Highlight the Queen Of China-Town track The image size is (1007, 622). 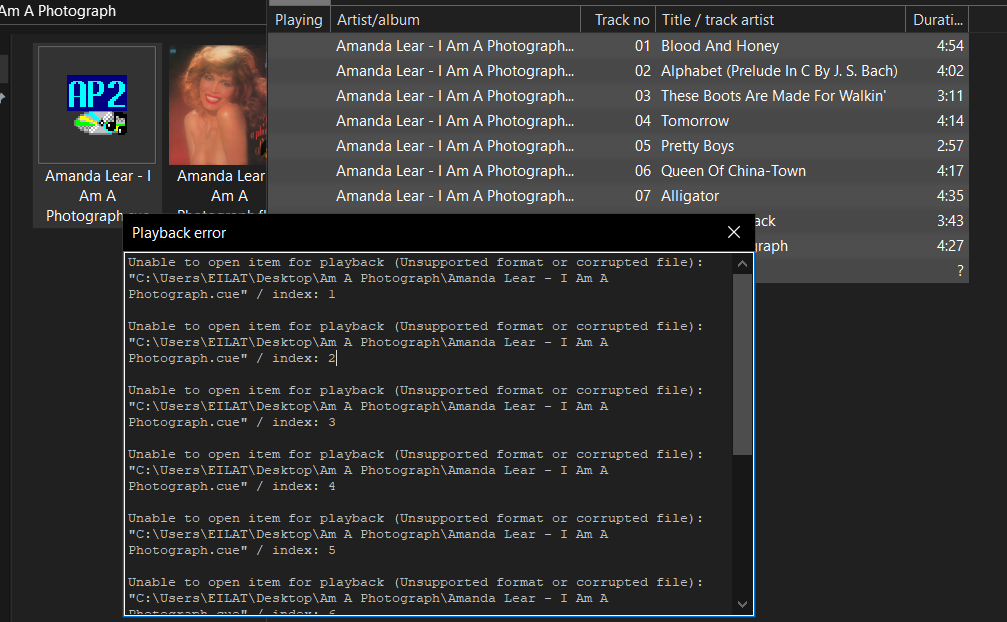[733, 171]
